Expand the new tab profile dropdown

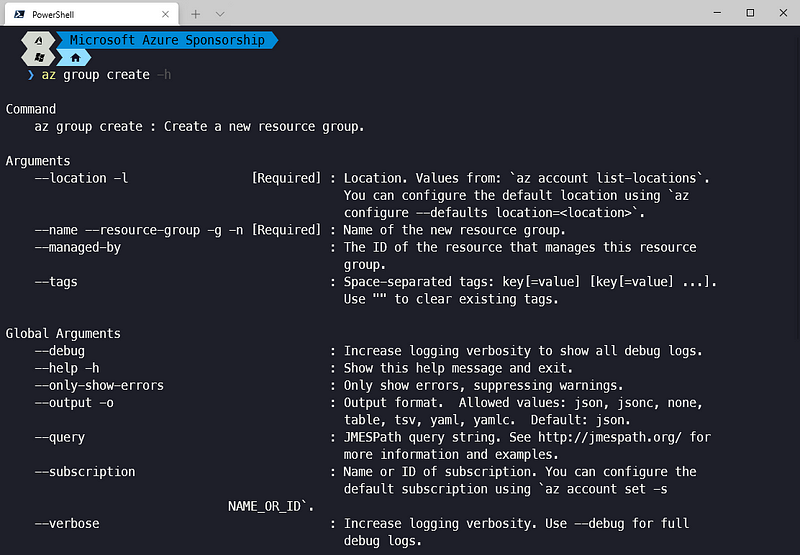[220, 14]
